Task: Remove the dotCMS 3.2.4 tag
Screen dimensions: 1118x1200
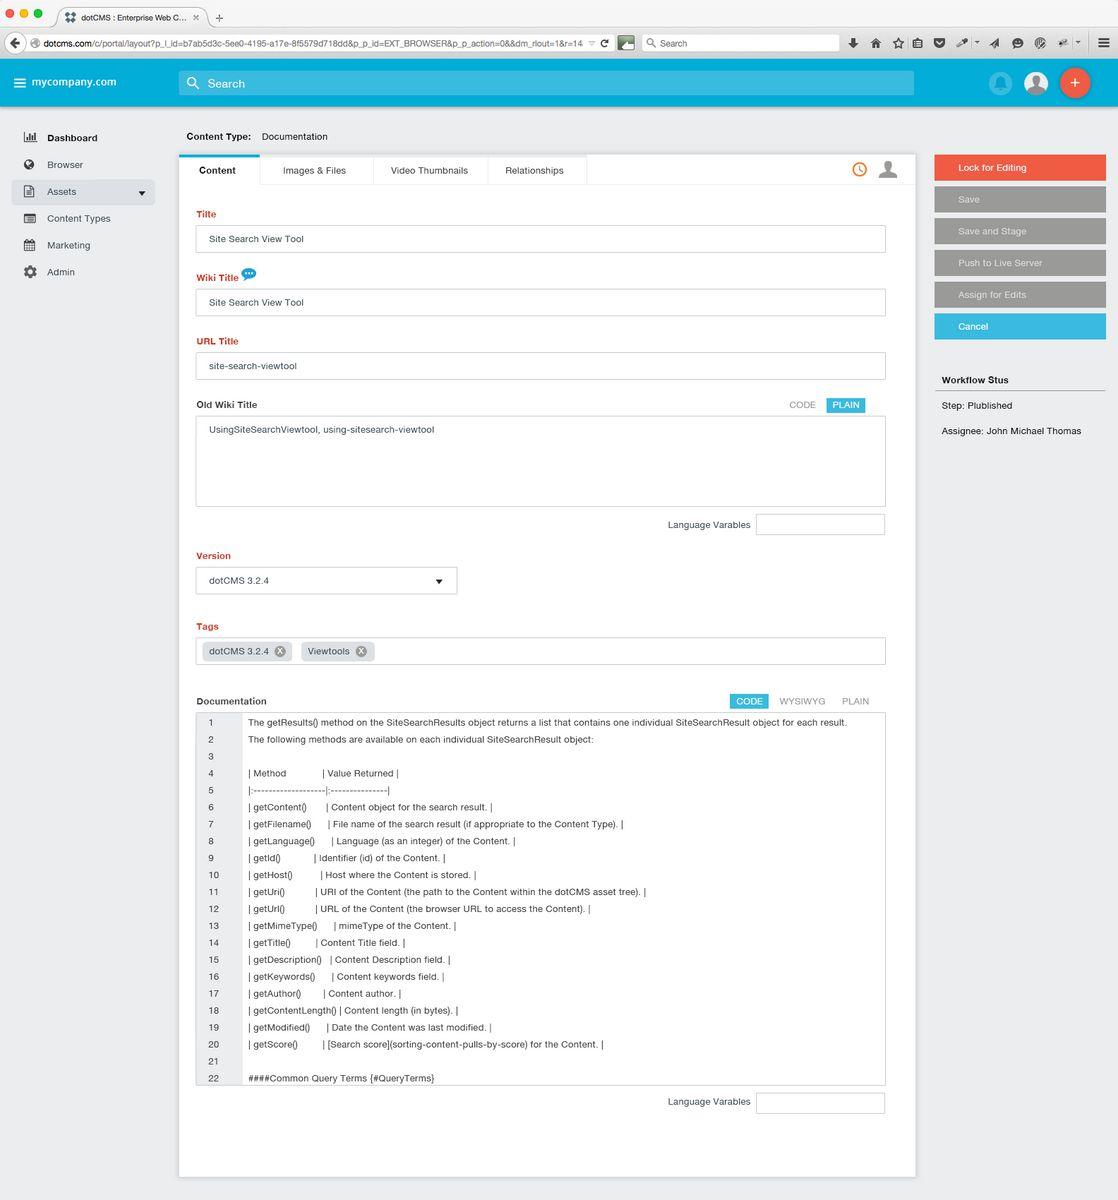Action: (280, 651)
